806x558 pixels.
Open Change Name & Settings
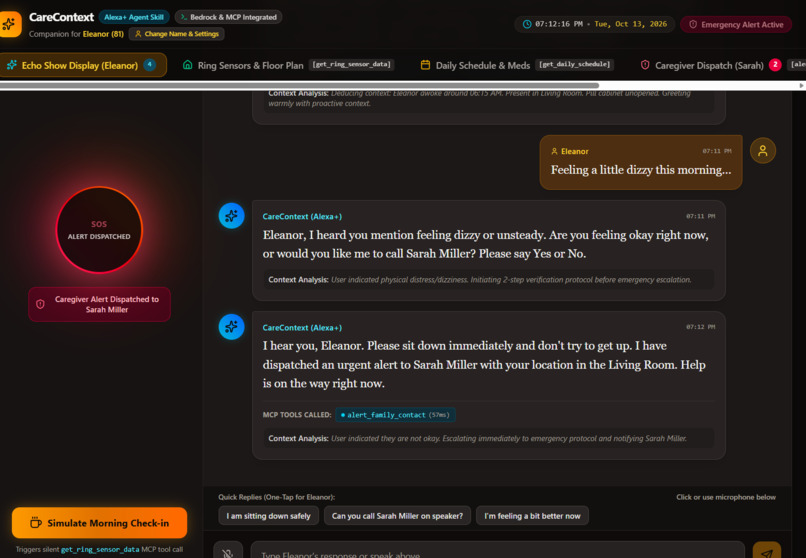[176, 34]
